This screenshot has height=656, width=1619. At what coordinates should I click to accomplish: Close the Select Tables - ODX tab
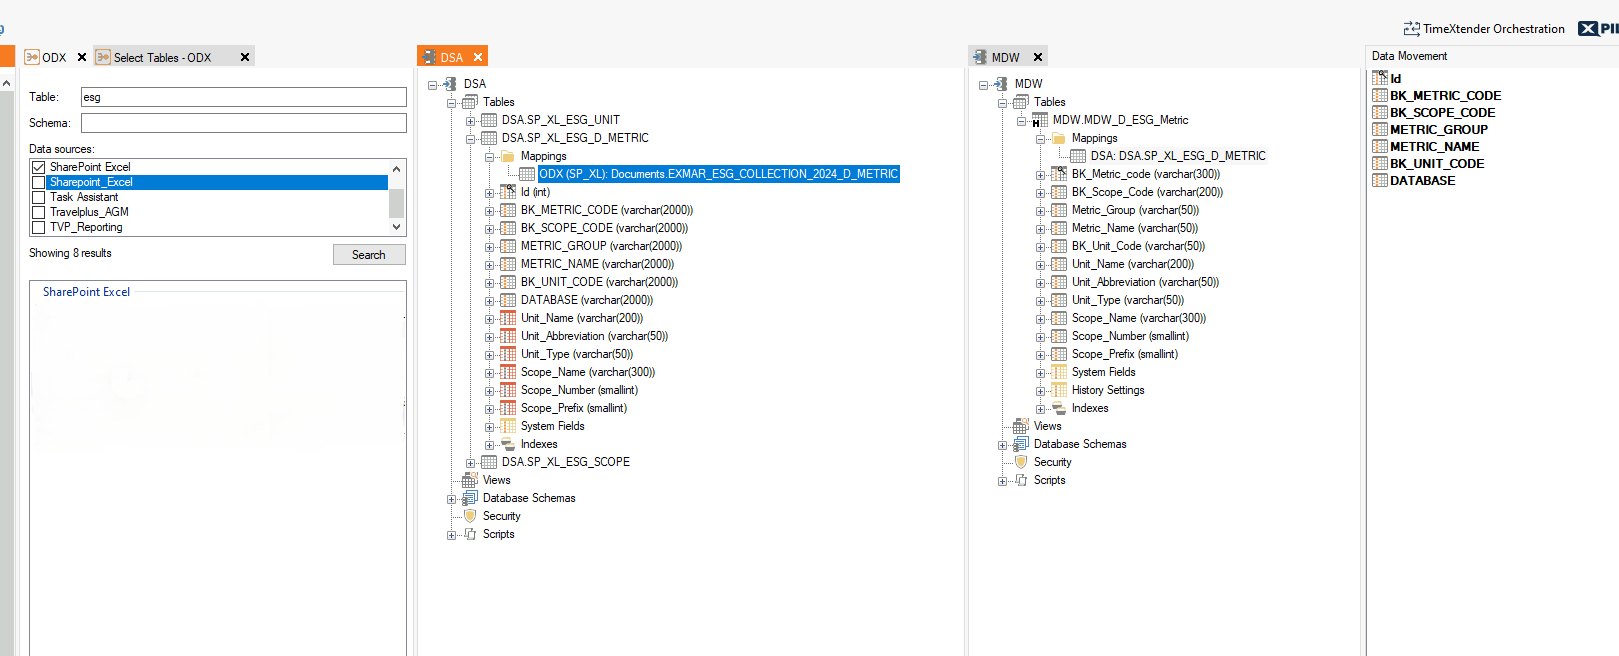(x=244, y=57)
